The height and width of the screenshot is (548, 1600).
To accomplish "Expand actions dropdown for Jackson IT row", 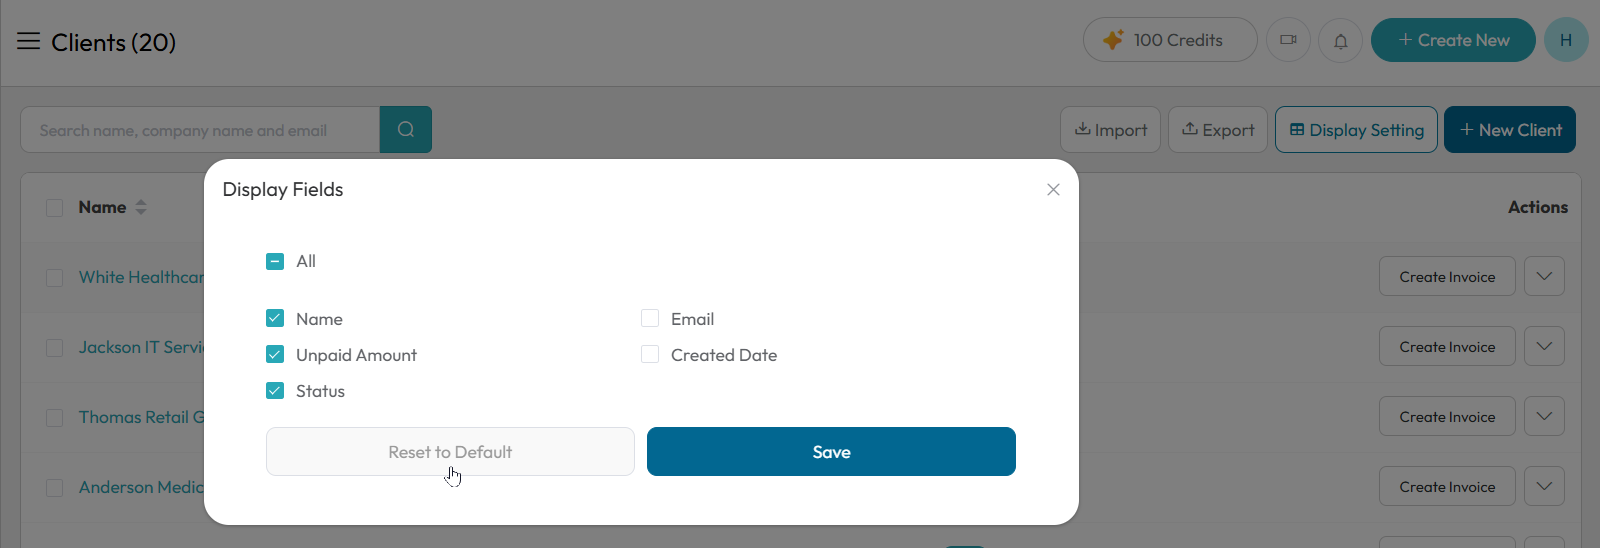I will tap(1544, 346).
